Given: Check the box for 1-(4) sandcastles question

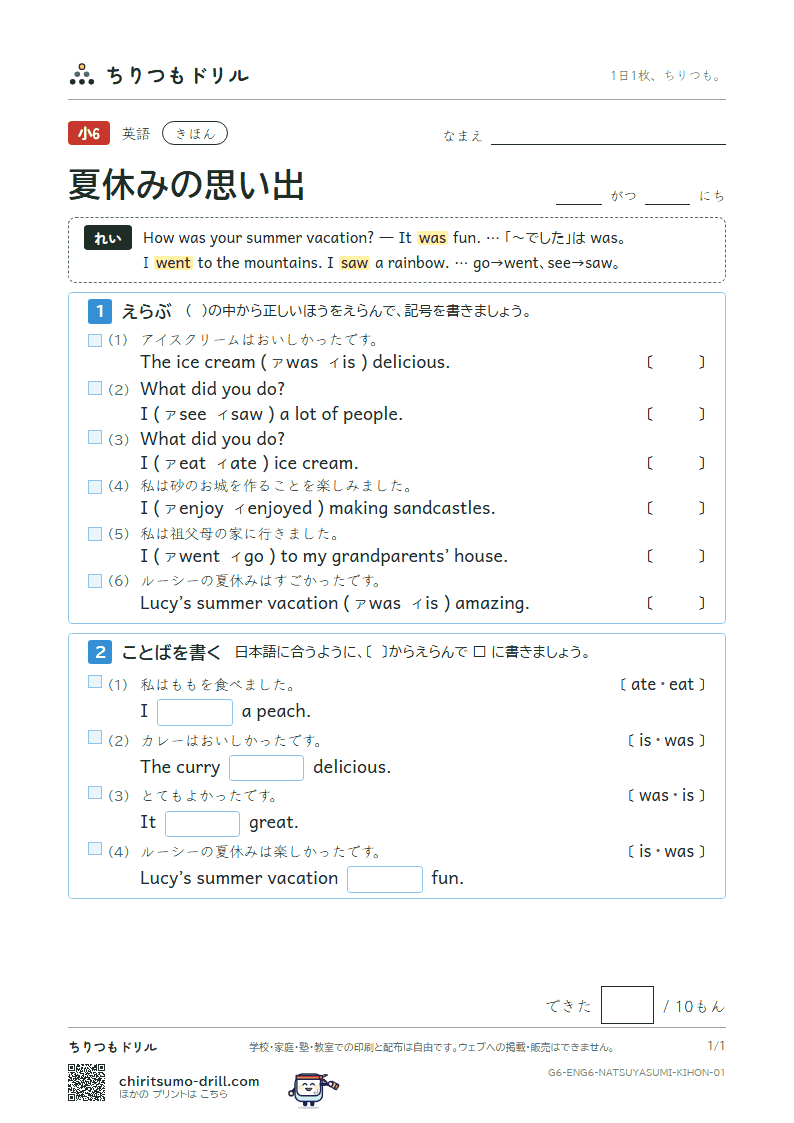Looking at the screenshot, I should point(95,486).
